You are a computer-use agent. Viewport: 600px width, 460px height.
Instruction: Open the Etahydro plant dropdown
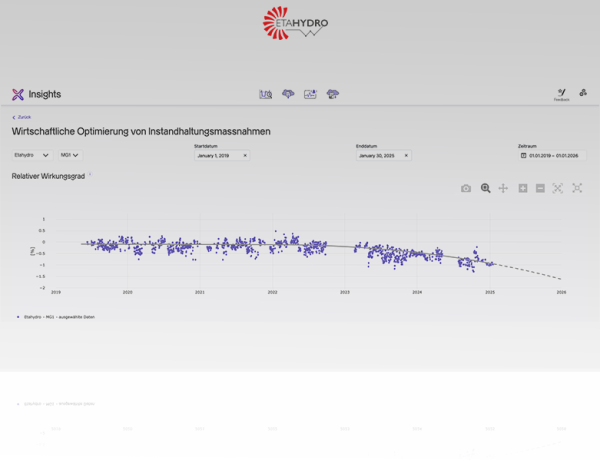pos(32,155)
